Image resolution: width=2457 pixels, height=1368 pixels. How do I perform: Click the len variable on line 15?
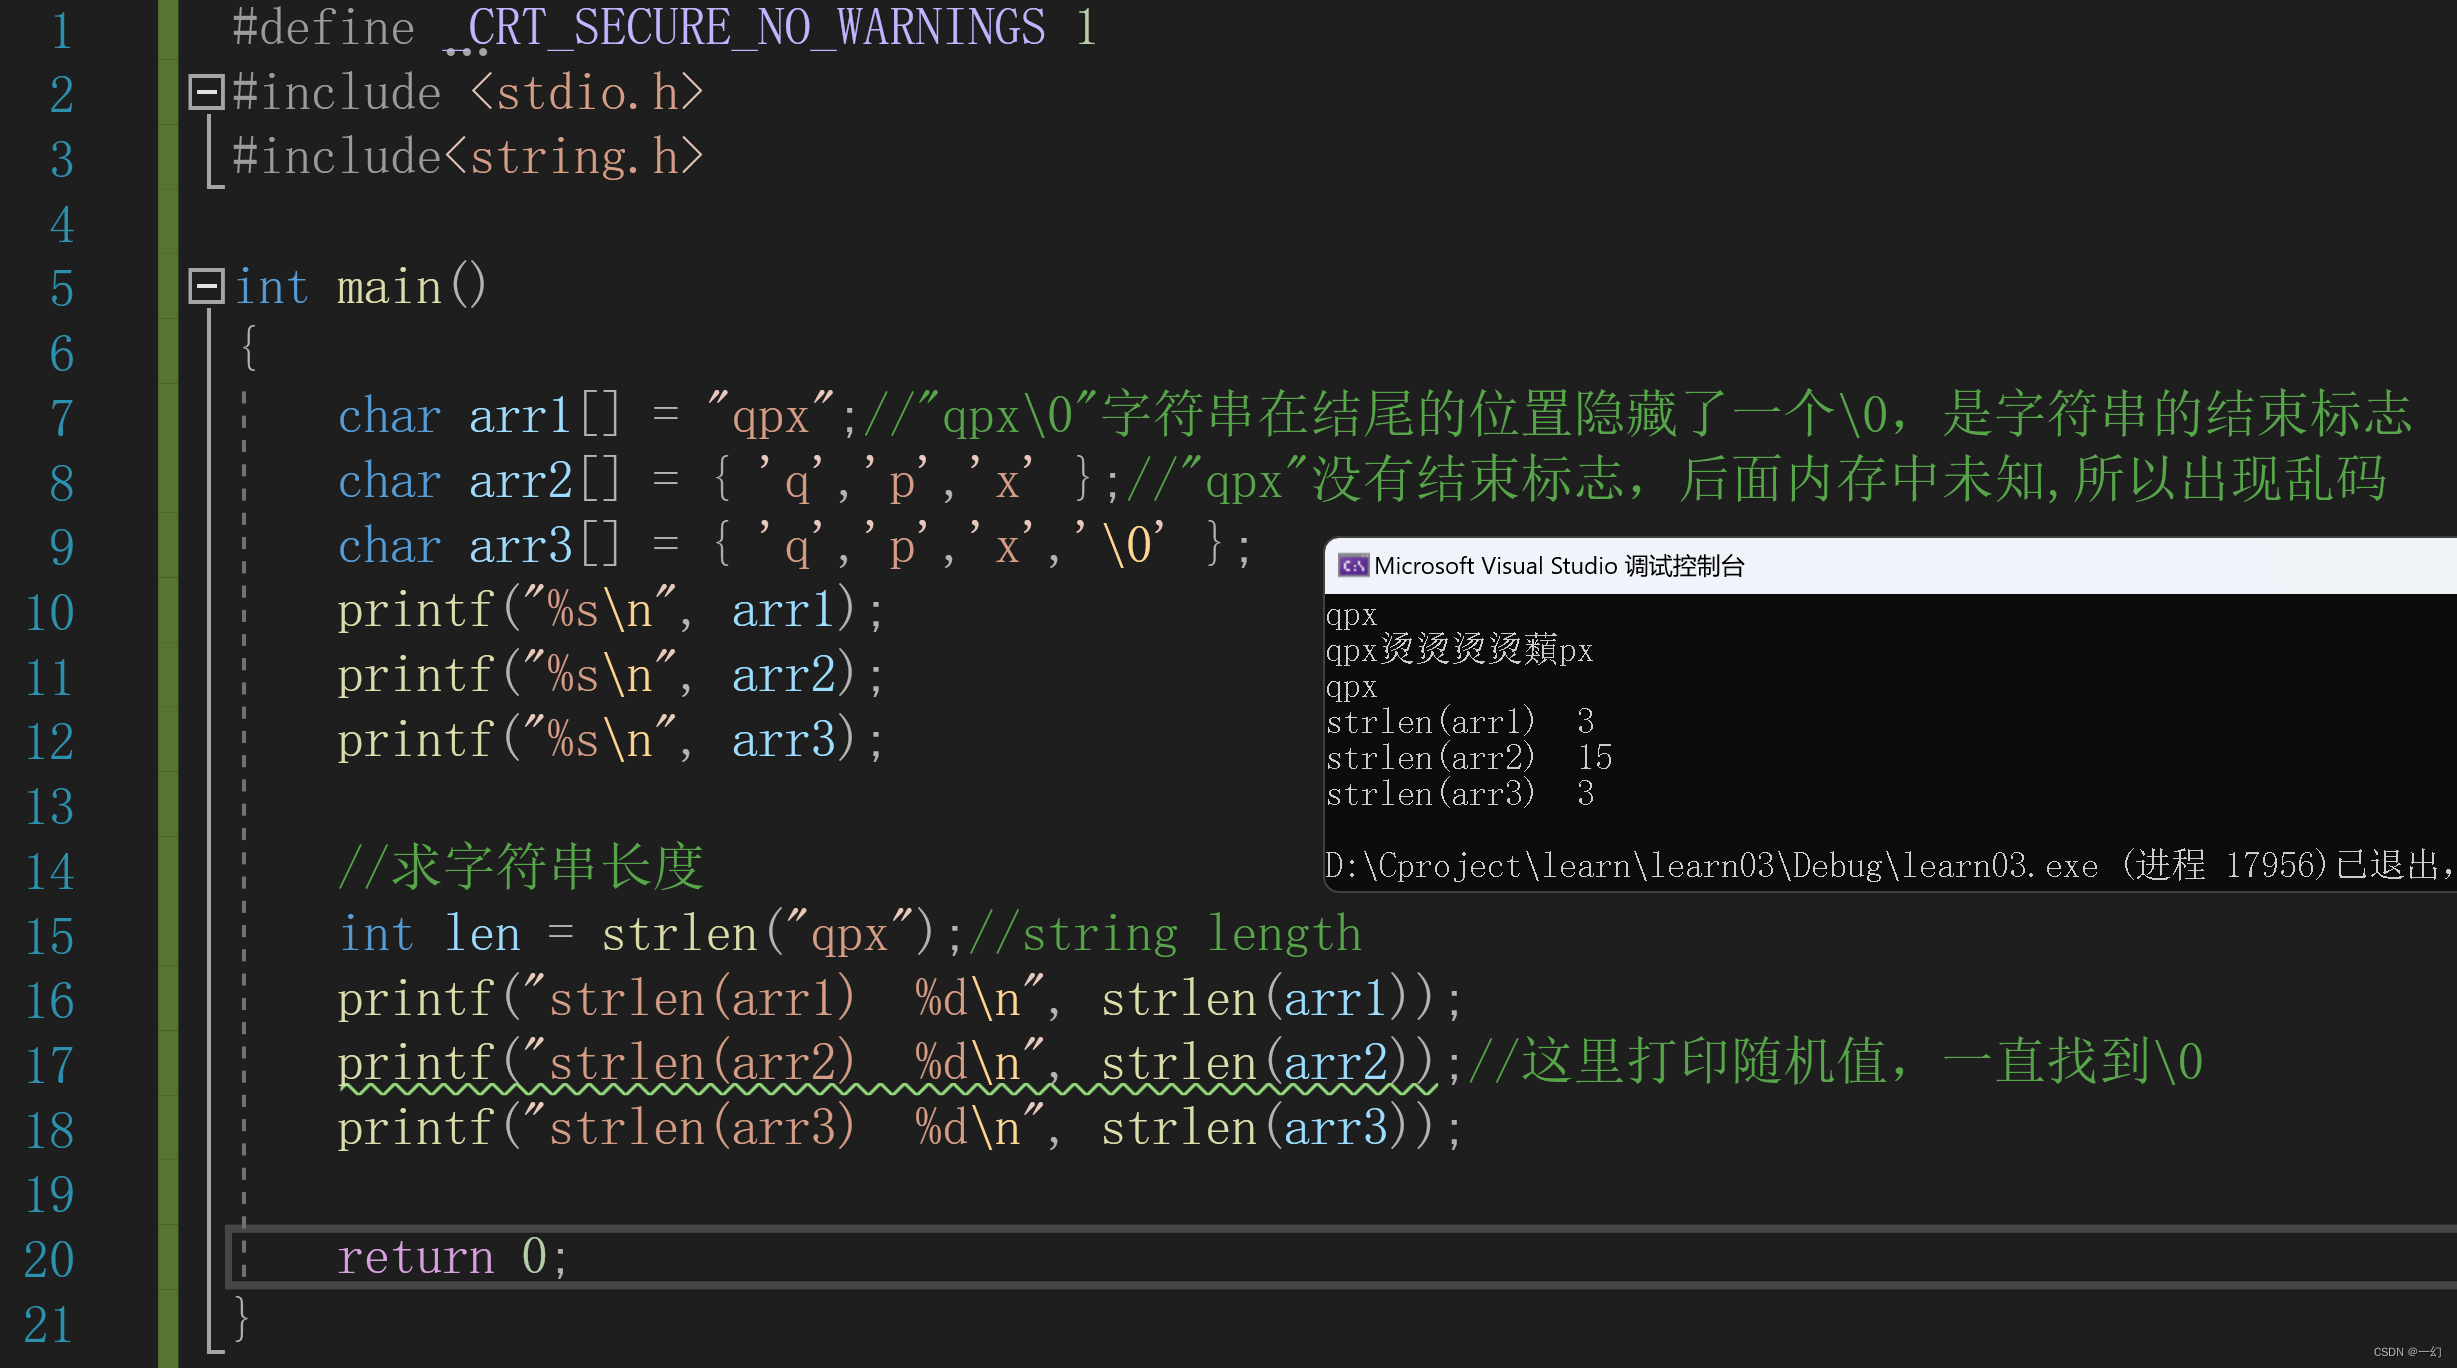coord(482,934)
